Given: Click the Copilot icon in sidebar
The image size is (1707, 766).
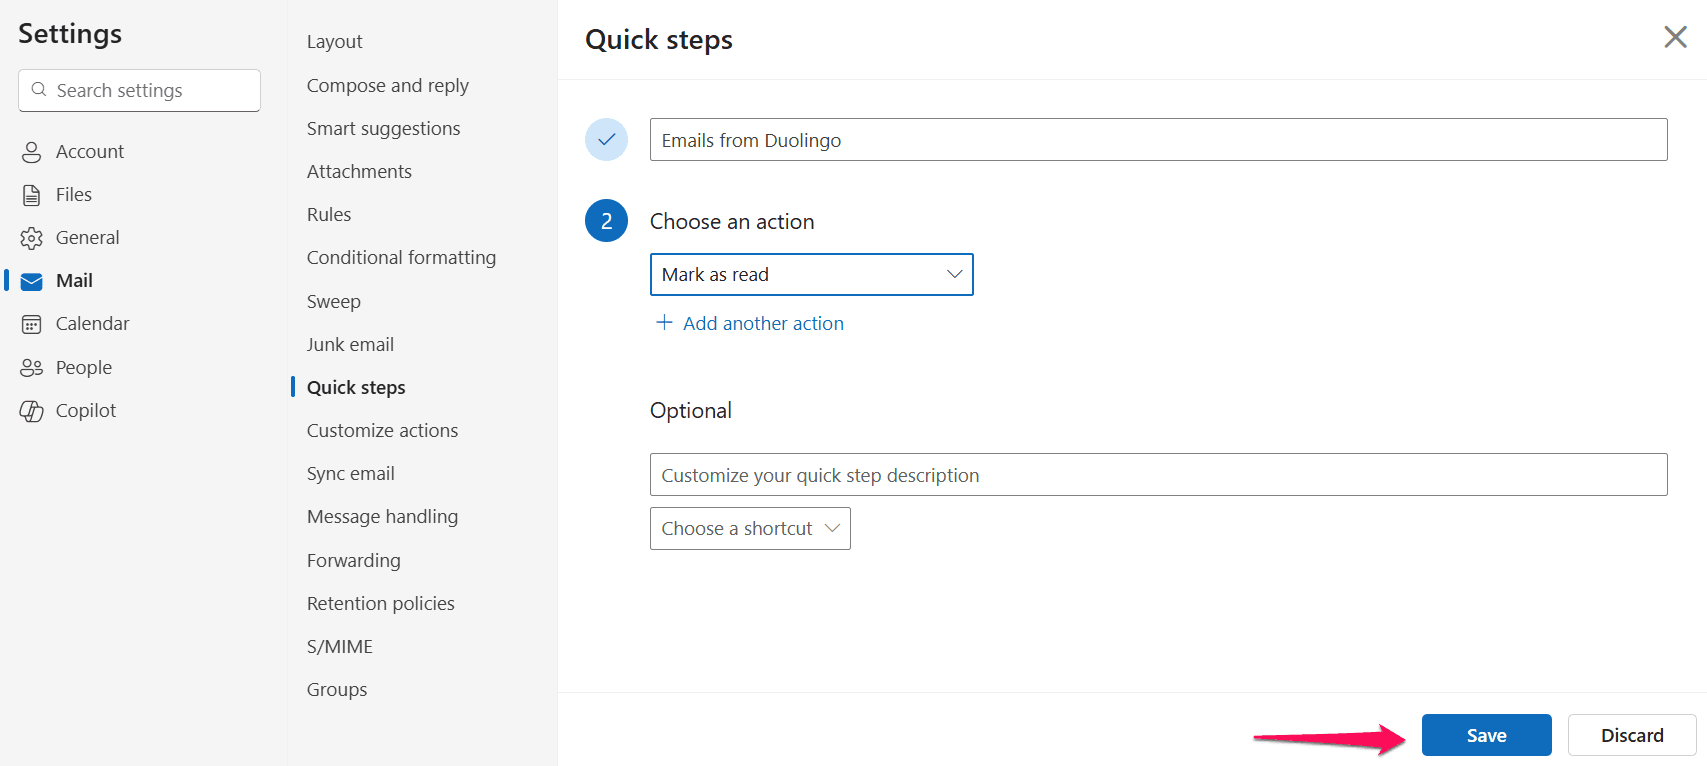Looking at the screenshot, I should tap(32, 411).
